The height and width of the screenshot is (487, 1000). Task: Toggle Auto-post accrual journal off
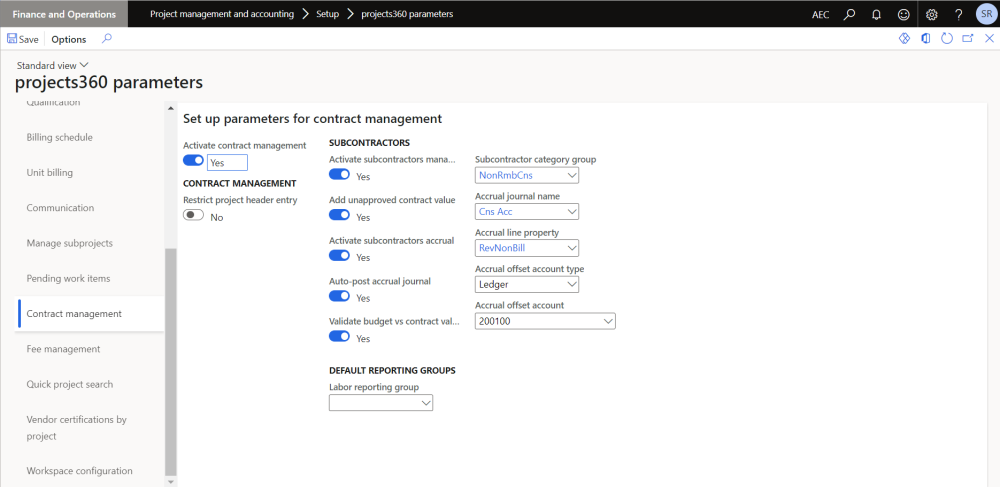coord(339,297)
